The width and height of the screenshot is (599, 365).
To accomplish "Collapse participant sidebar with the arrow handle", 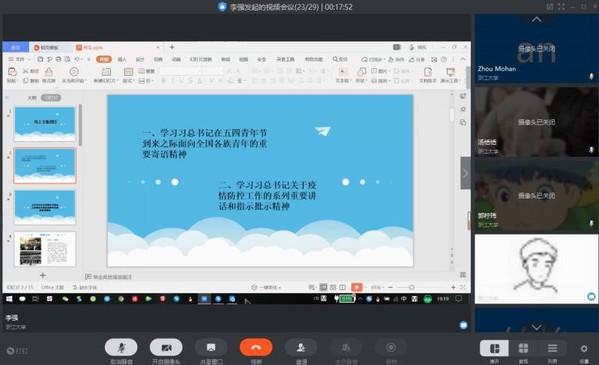I will tap(465, 173).
